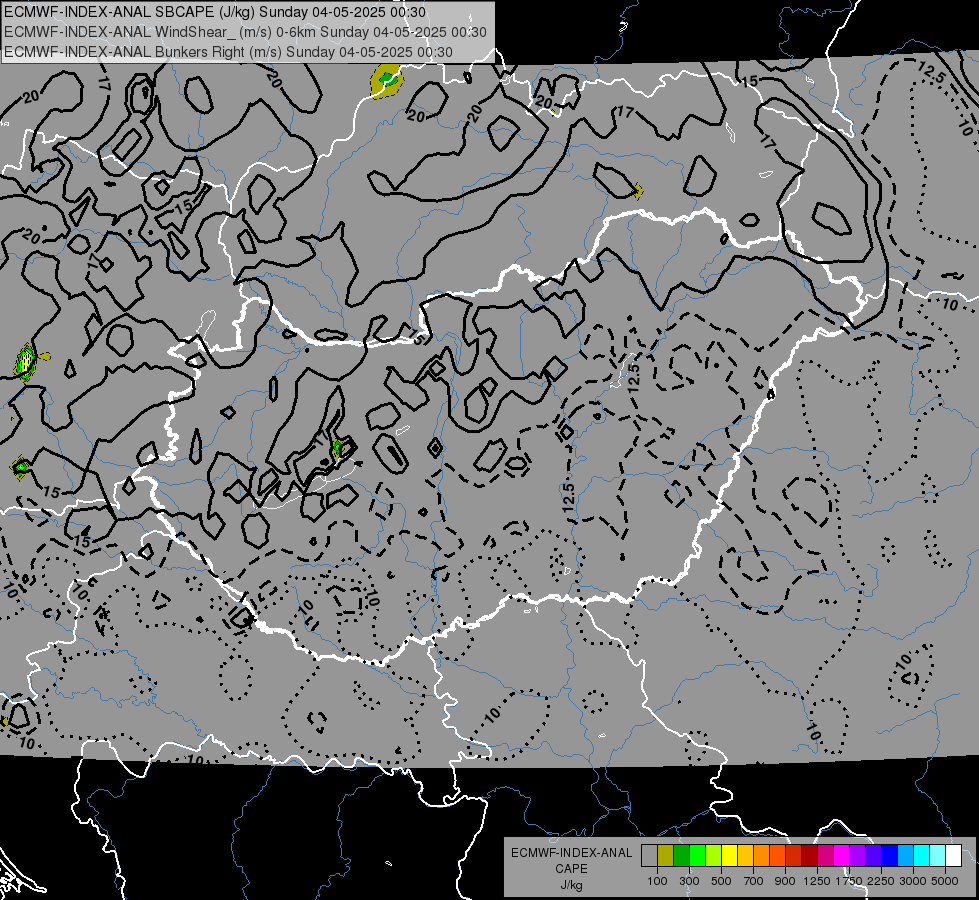Click the dark red legend swatch
This screenshot has height=900, width=979.
pyautogui.click(x=810, y=856)
